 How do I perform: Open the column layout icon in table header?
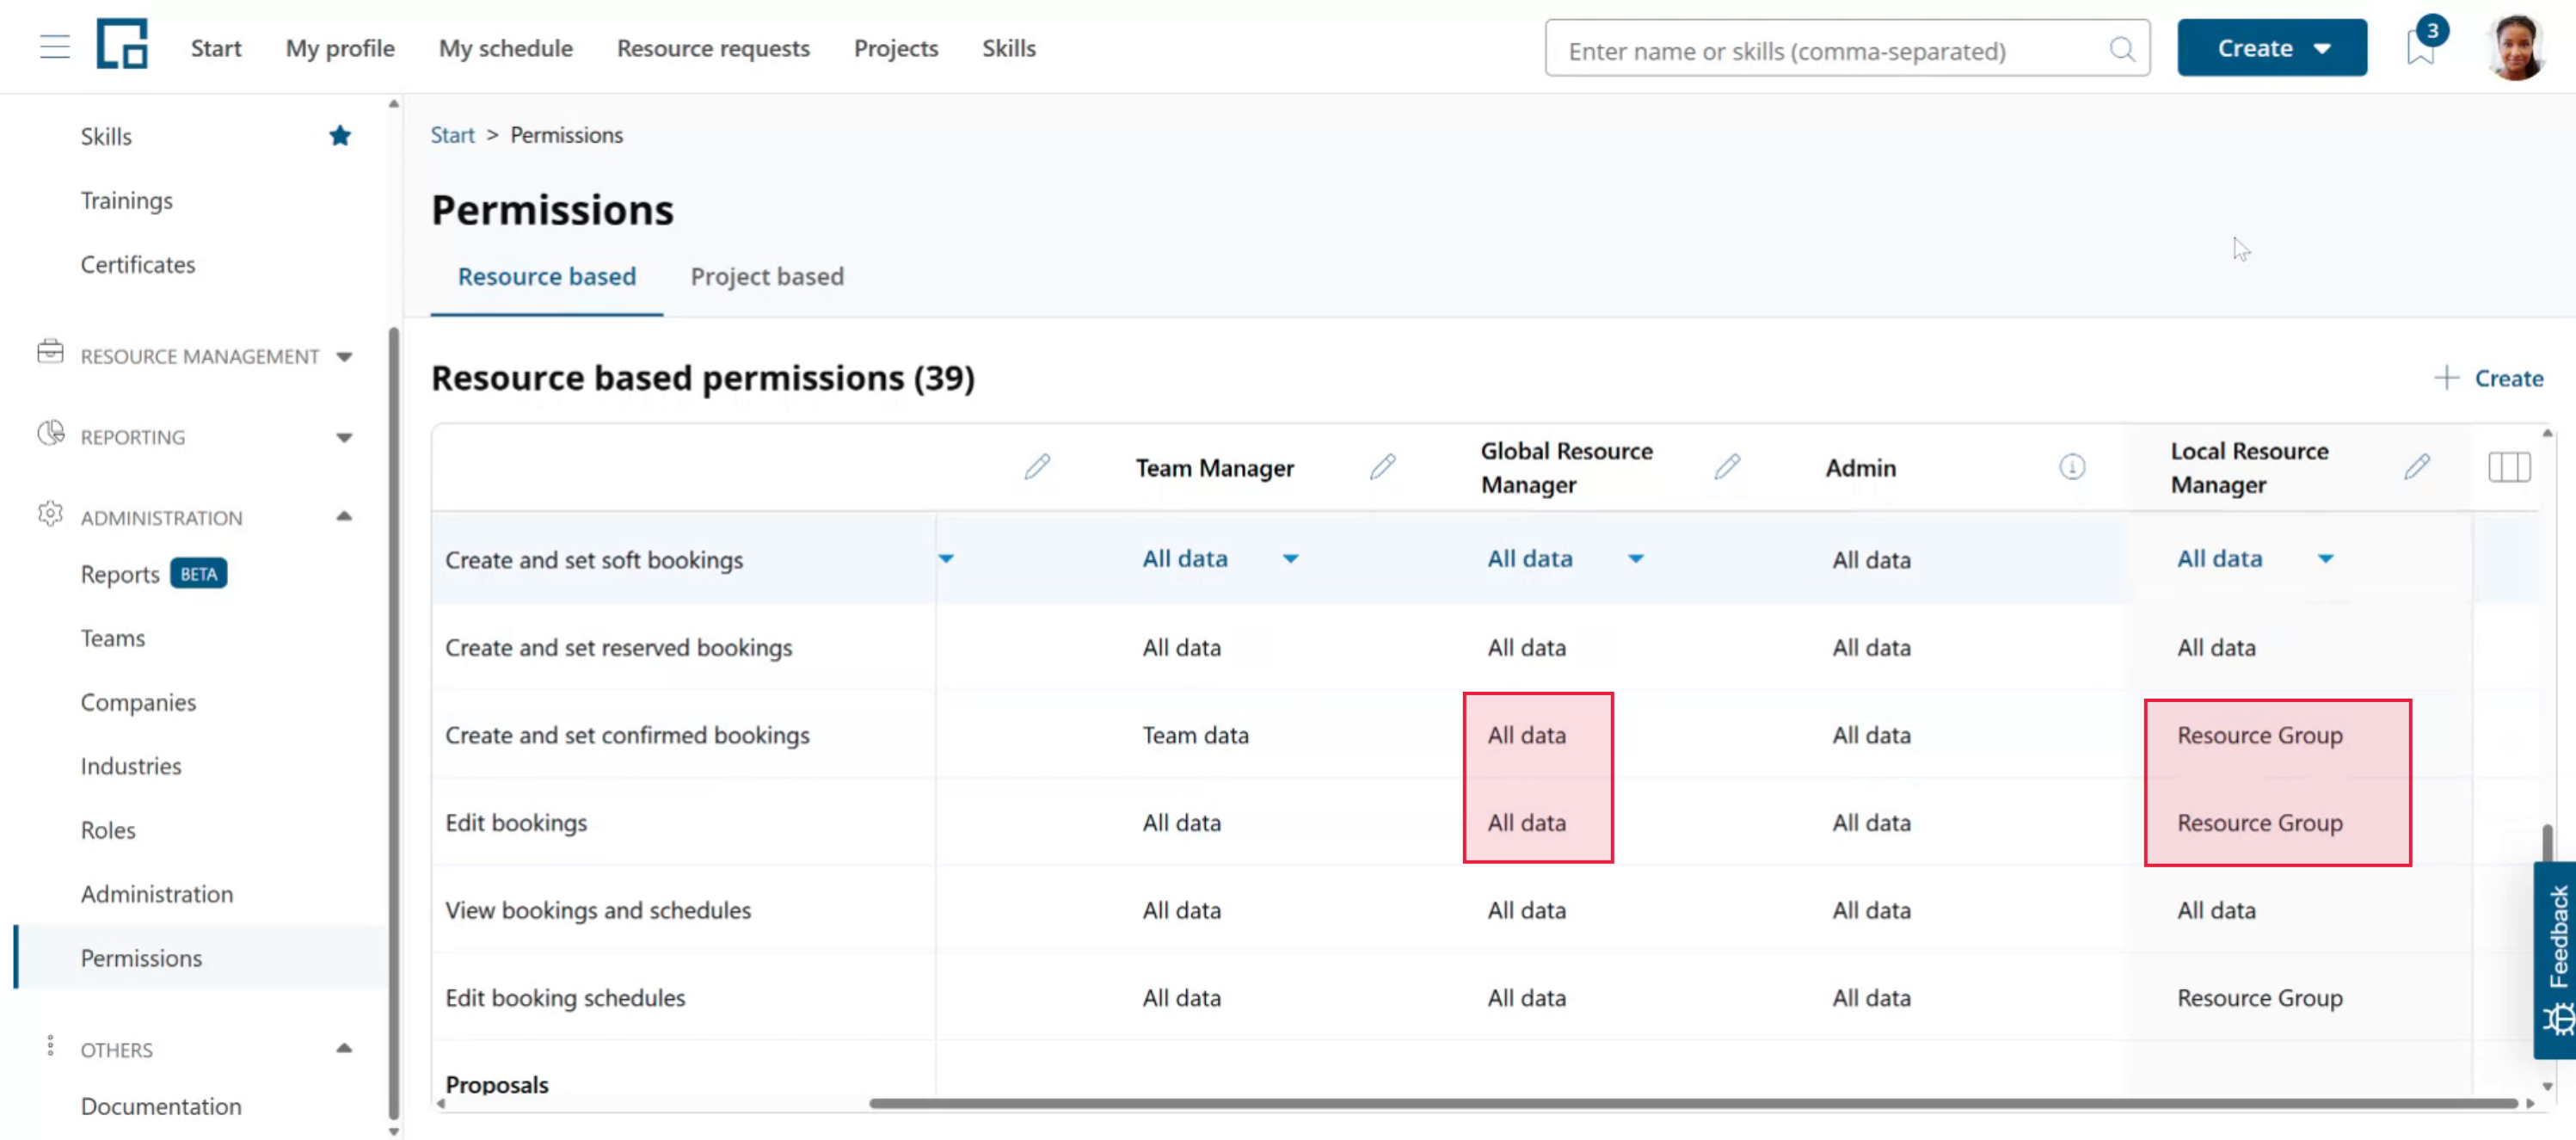(x=2509, y=467)
